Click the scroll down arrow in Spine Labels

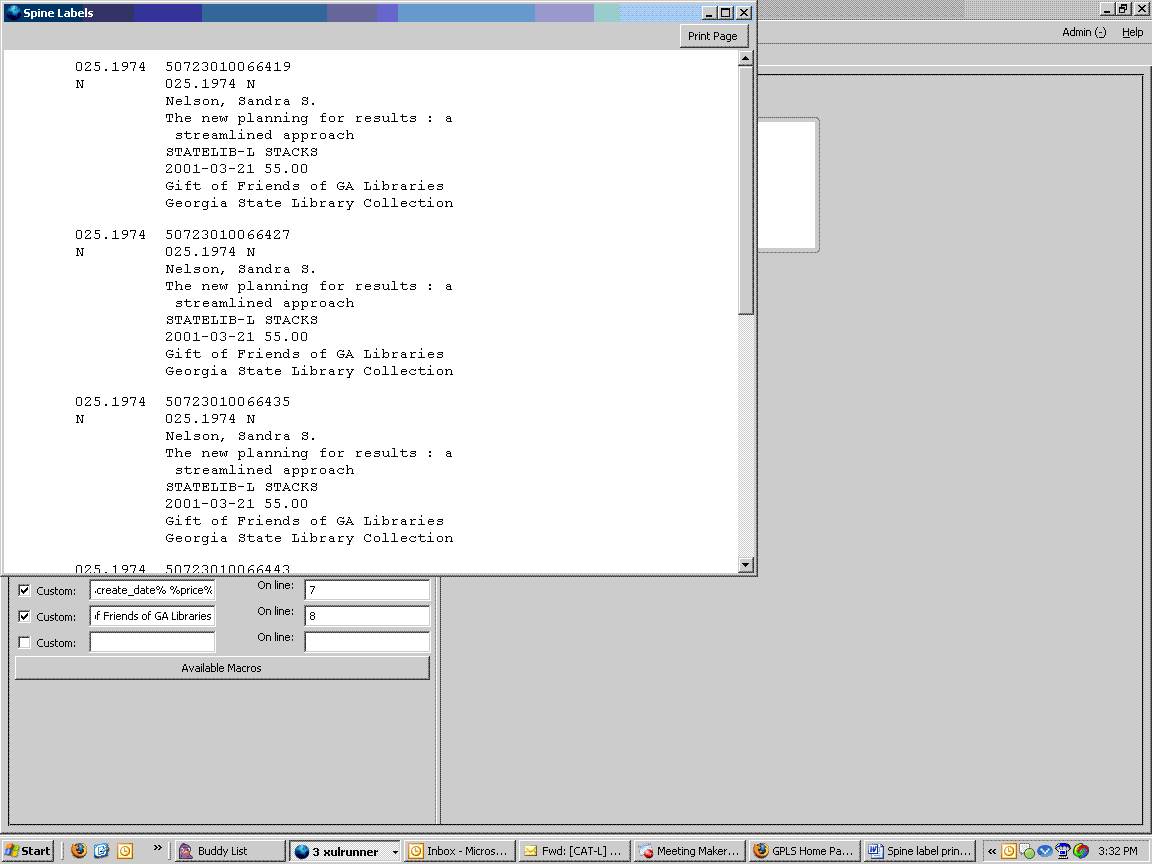click(745, 565)
